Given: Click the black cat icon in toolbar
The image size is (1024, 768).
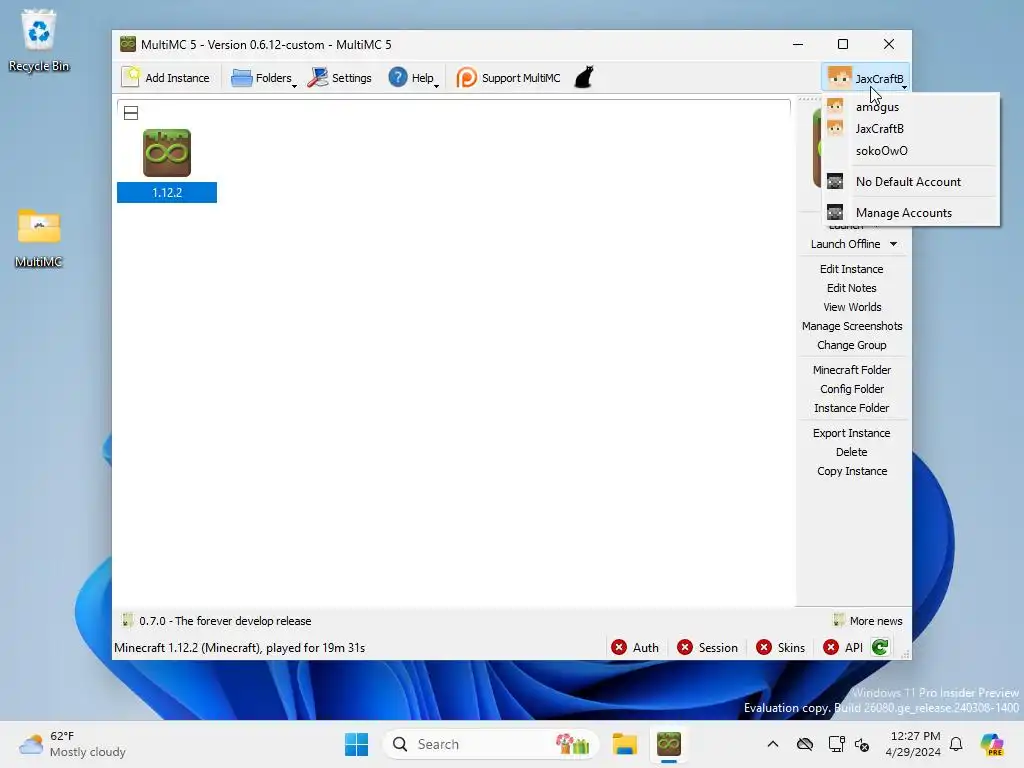Looking at the screenshot, I should tap(584, 78).
